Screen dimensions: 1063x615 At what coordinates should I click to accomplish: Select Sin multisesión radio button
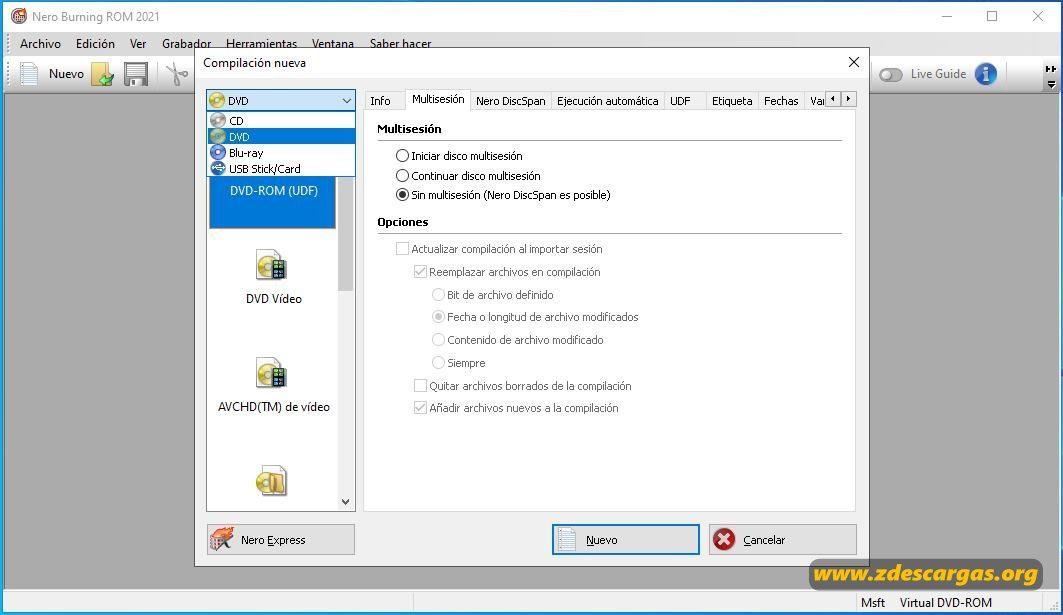click(x=402, y=195)
